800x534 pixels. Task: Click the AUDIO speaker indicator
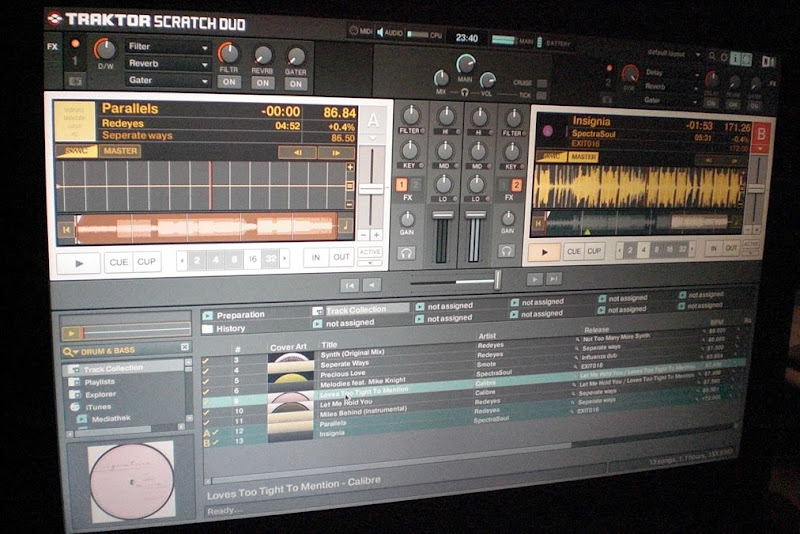click(x=390, y=33)
